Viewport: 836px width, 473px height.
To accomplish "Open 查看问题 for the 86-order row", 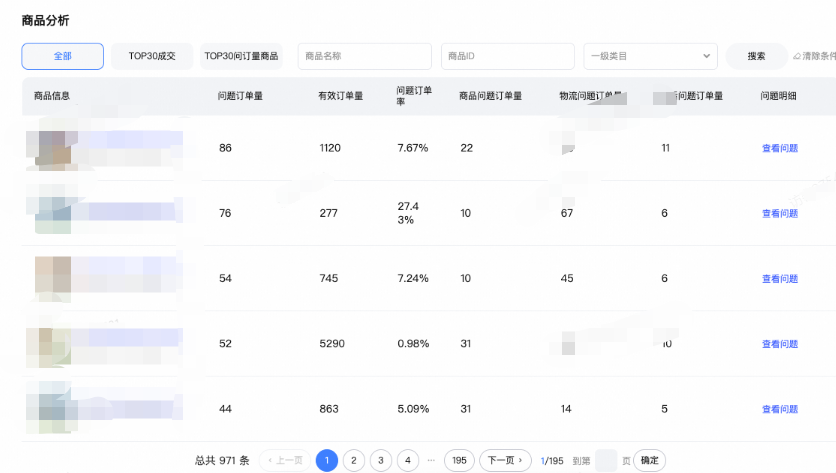I will point(779,148).
